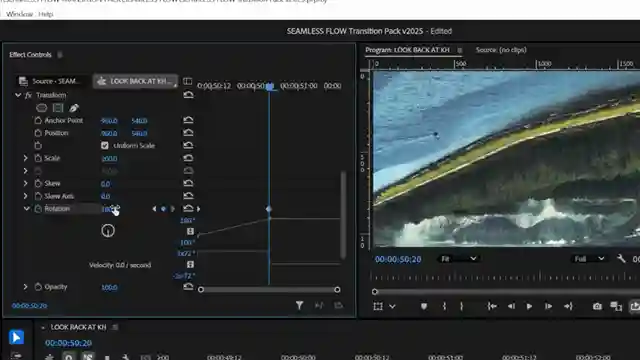This screenshot has height=360, width=640.
Task: Open the Effect Controls panel menu
Action: point(60,55)
